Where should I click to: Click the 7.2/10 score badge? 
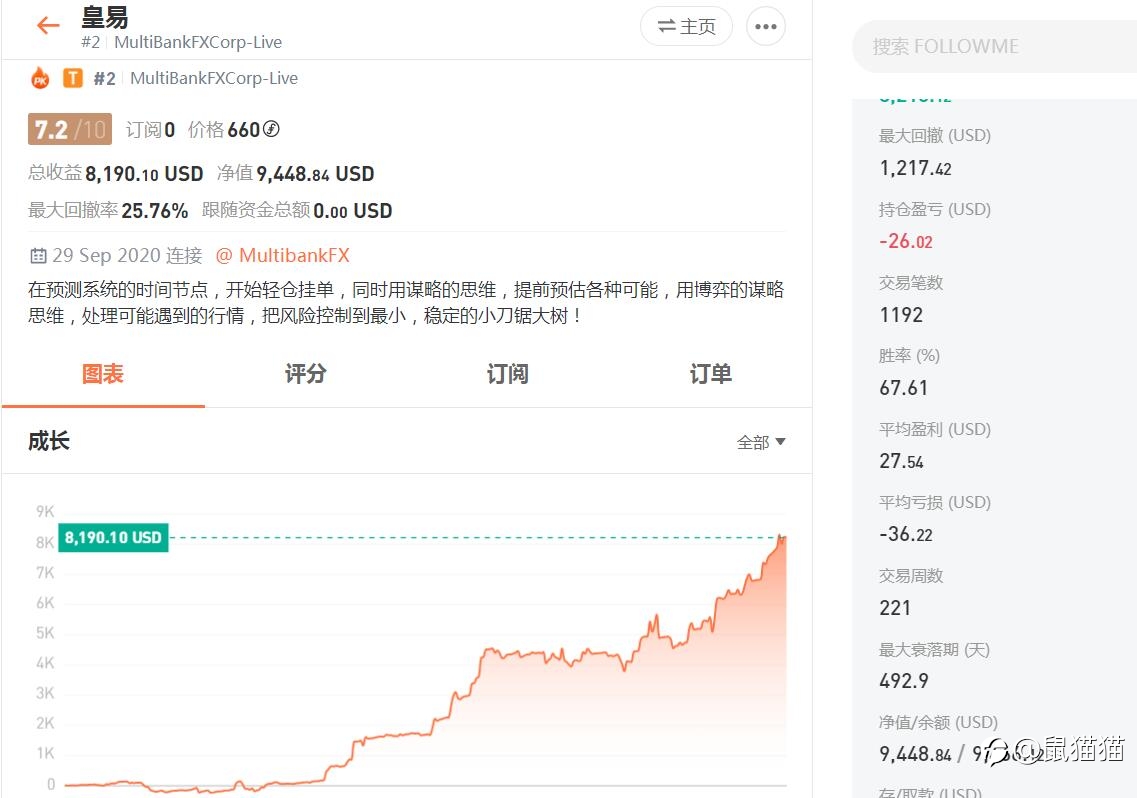pos(70,129)
